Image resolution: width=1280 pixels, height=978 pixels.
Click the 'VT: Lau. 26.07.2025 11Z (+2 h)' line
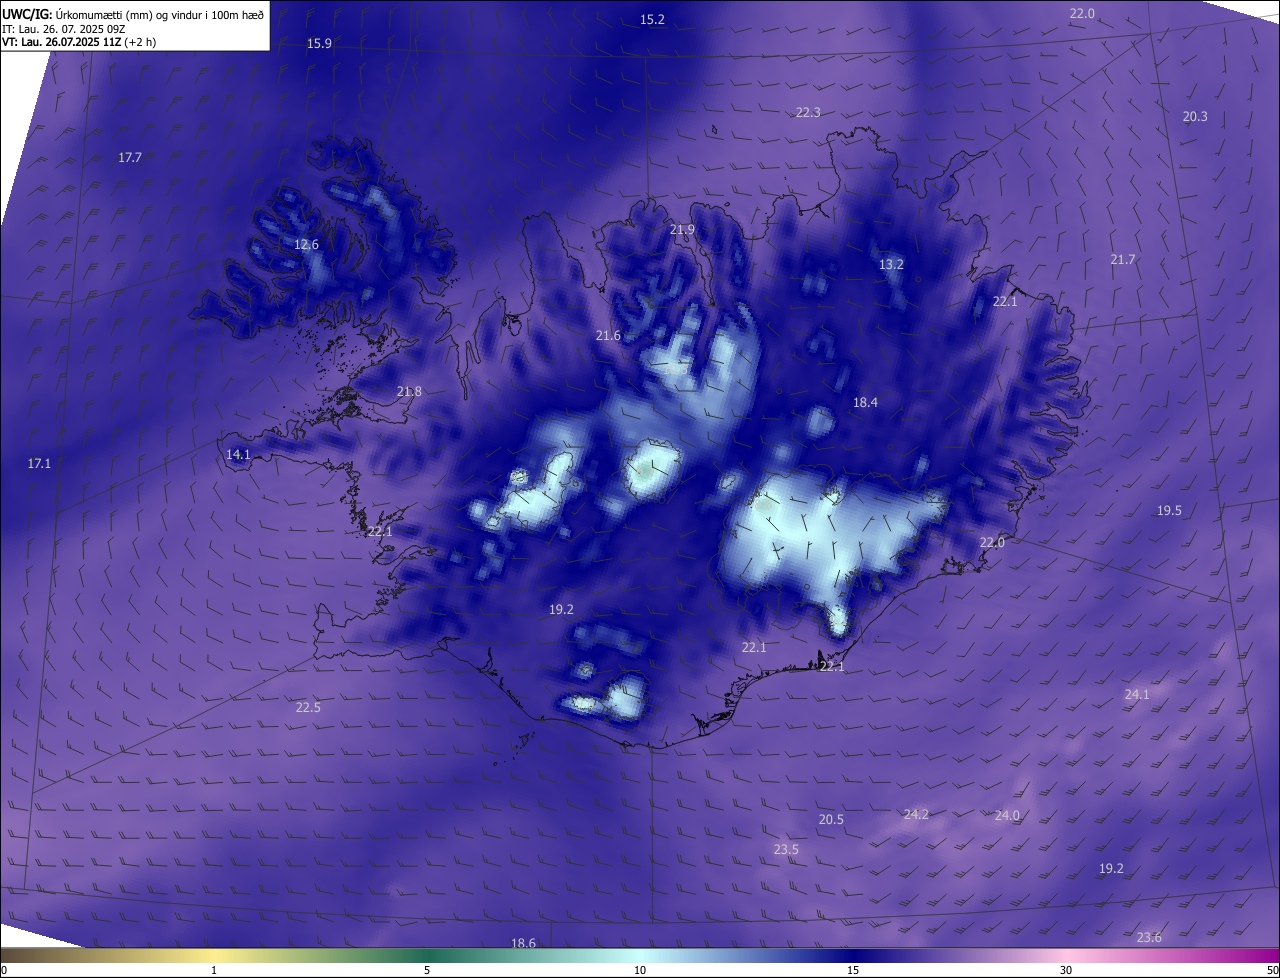tap(79, 42)
